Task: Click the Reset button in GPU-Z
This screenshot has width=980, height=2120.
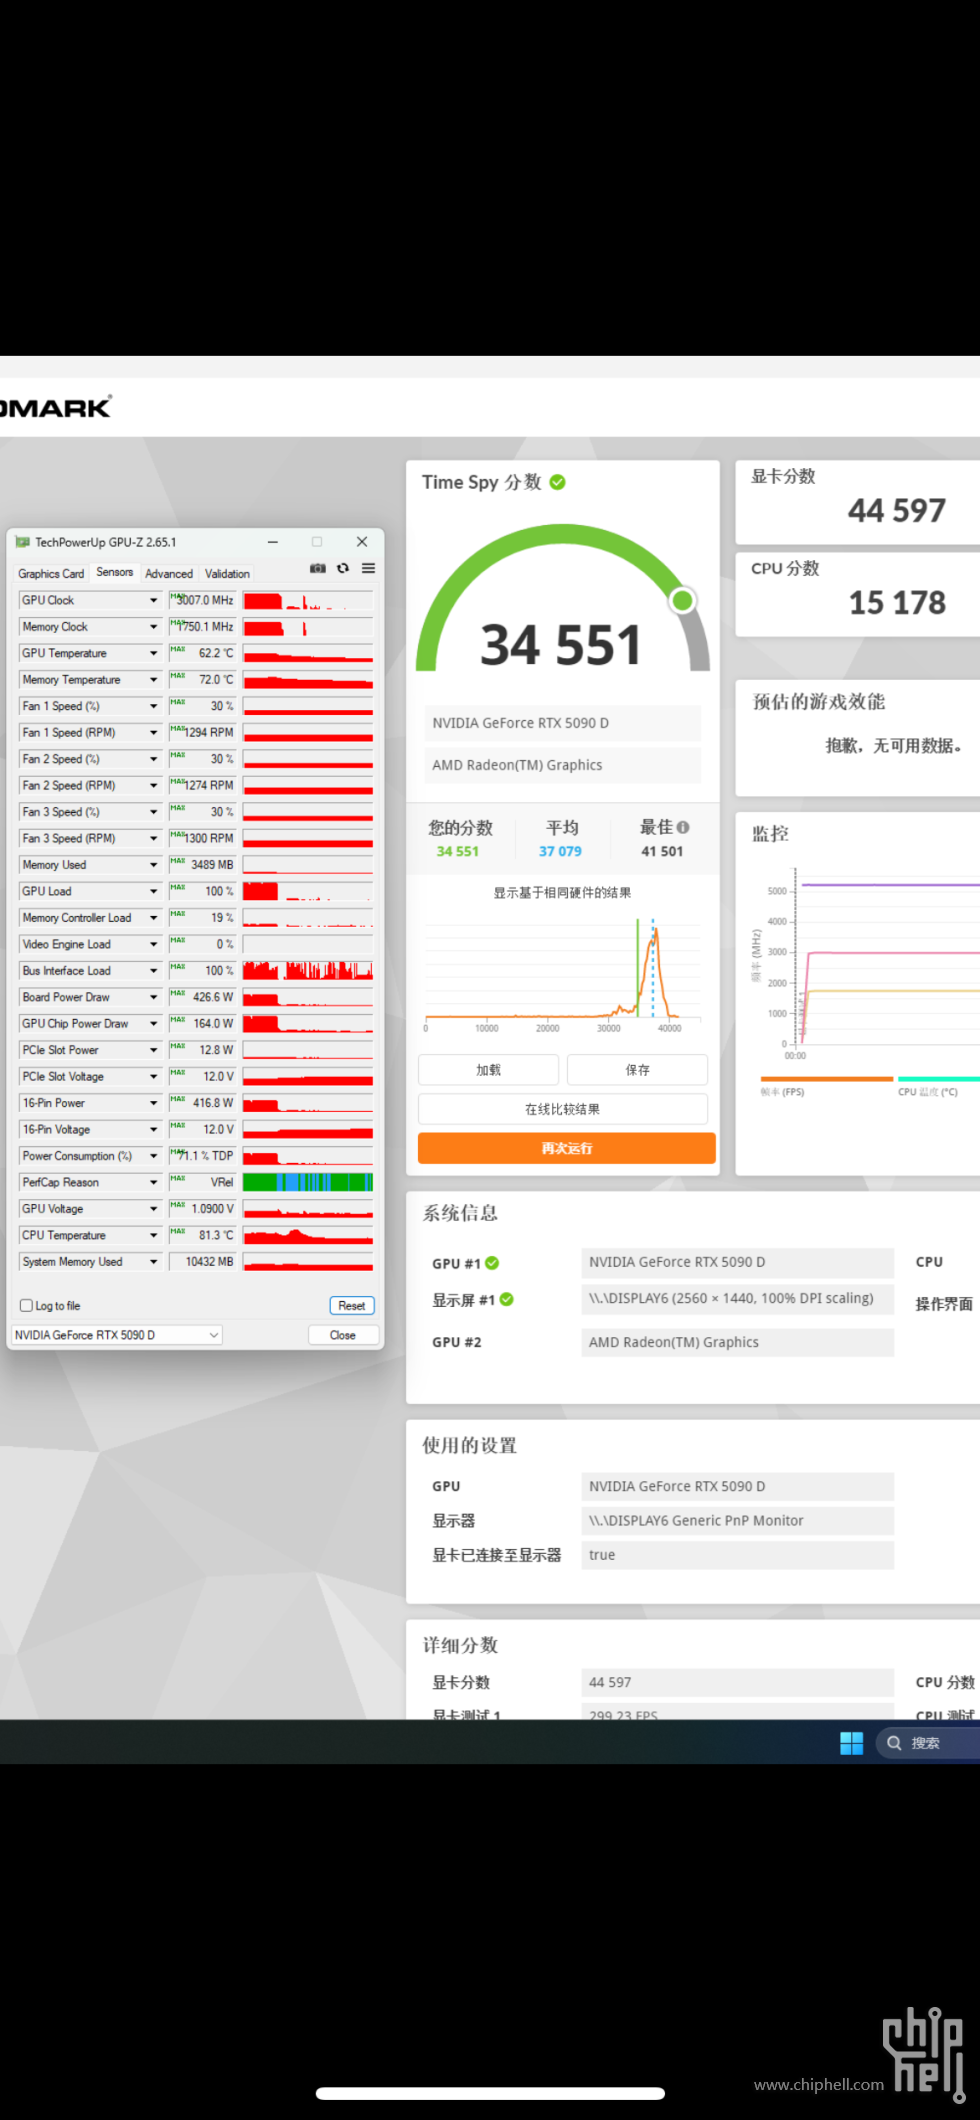Action: pos(352,1306)
